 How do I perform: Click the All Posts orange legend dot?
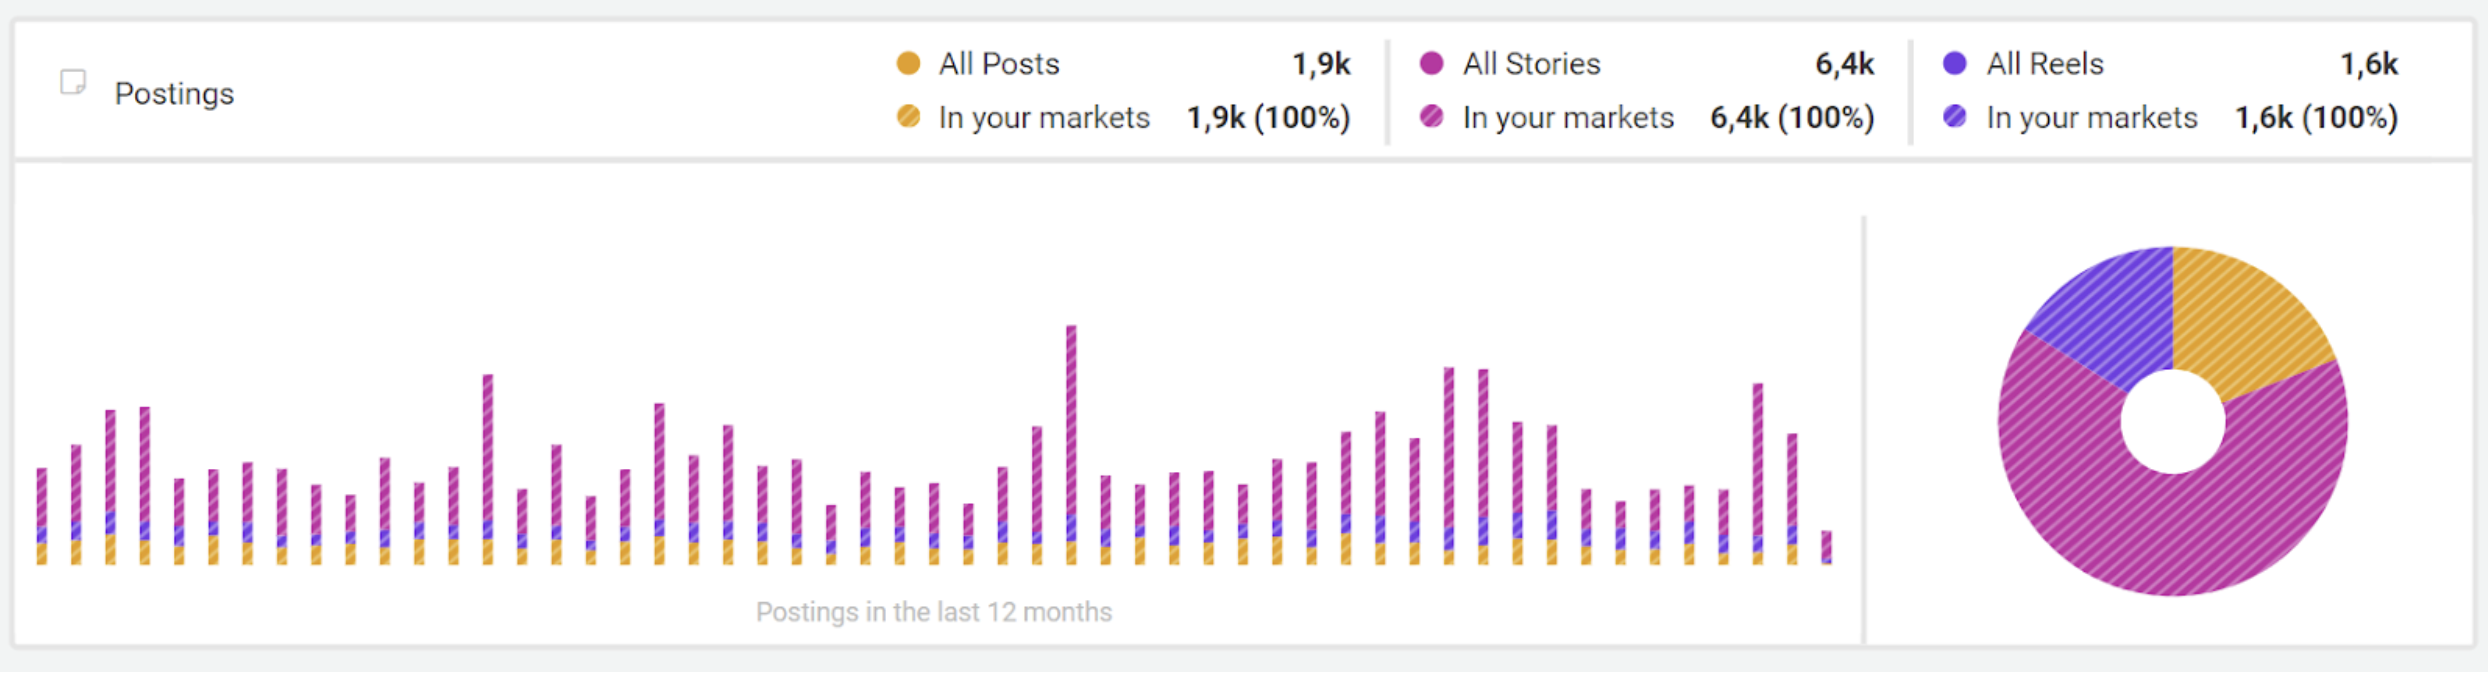tap(908, 64)
